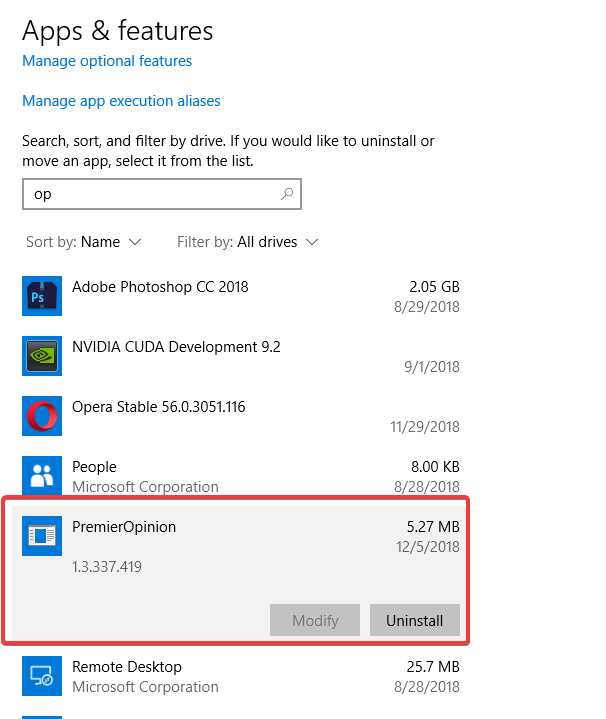The height and width of the screenshot is (719, 606).
Task: Select the People app entry name
Action: click(94, 467)
